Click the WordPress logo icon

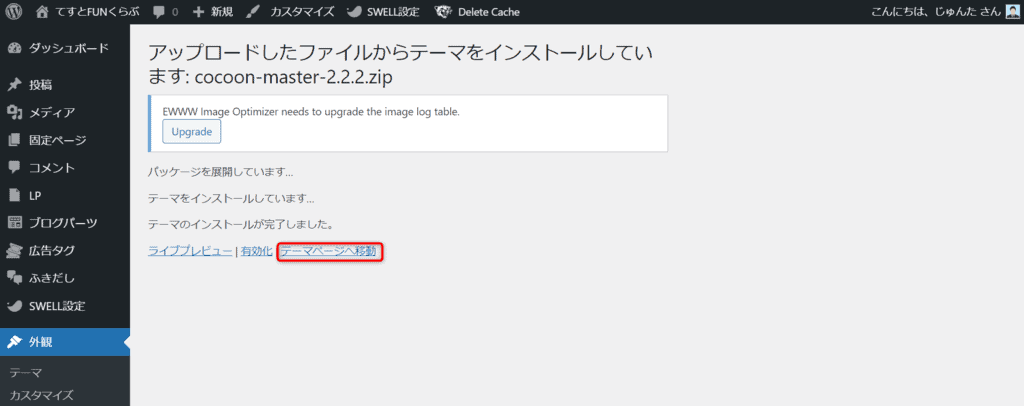(14, 13)
